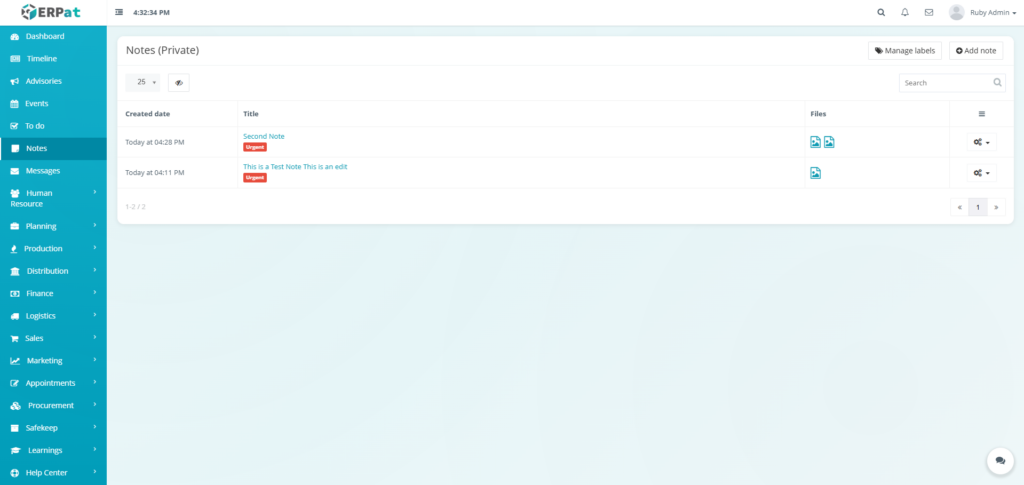
Task: Open the chat bubble icon at bottom right
Action: tap(999, 460)
